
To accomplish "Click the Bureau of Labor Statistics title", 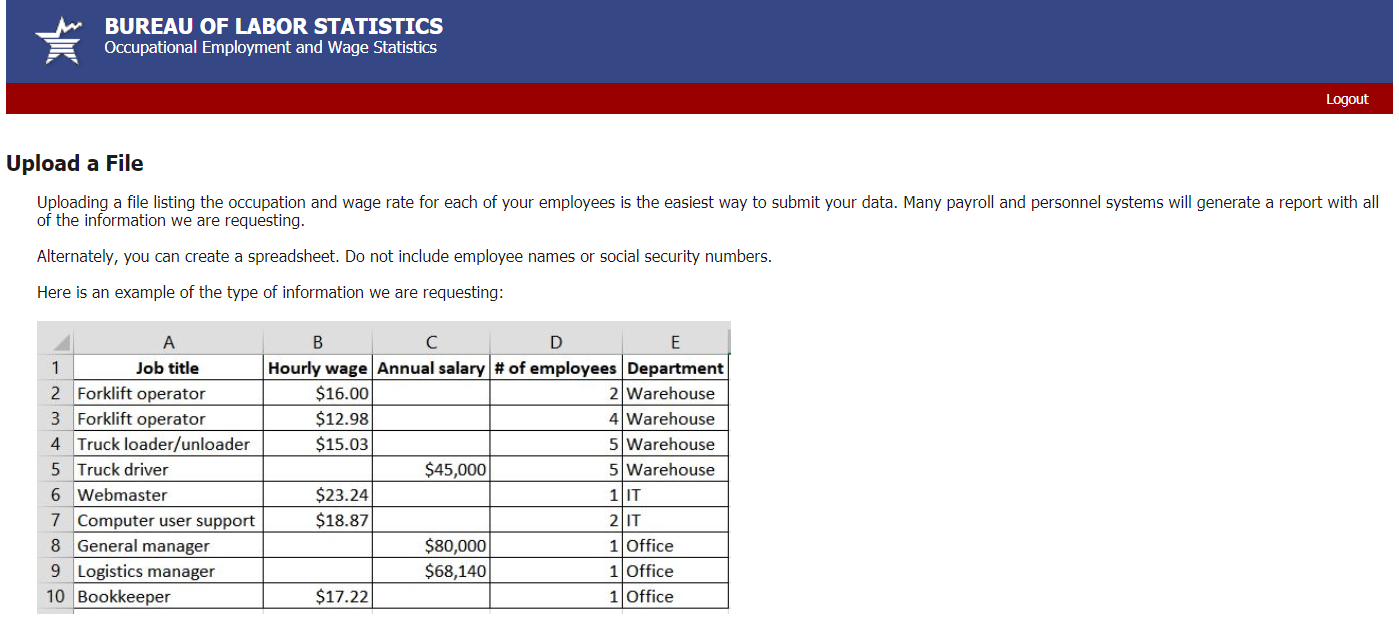I will pos(273,26).
